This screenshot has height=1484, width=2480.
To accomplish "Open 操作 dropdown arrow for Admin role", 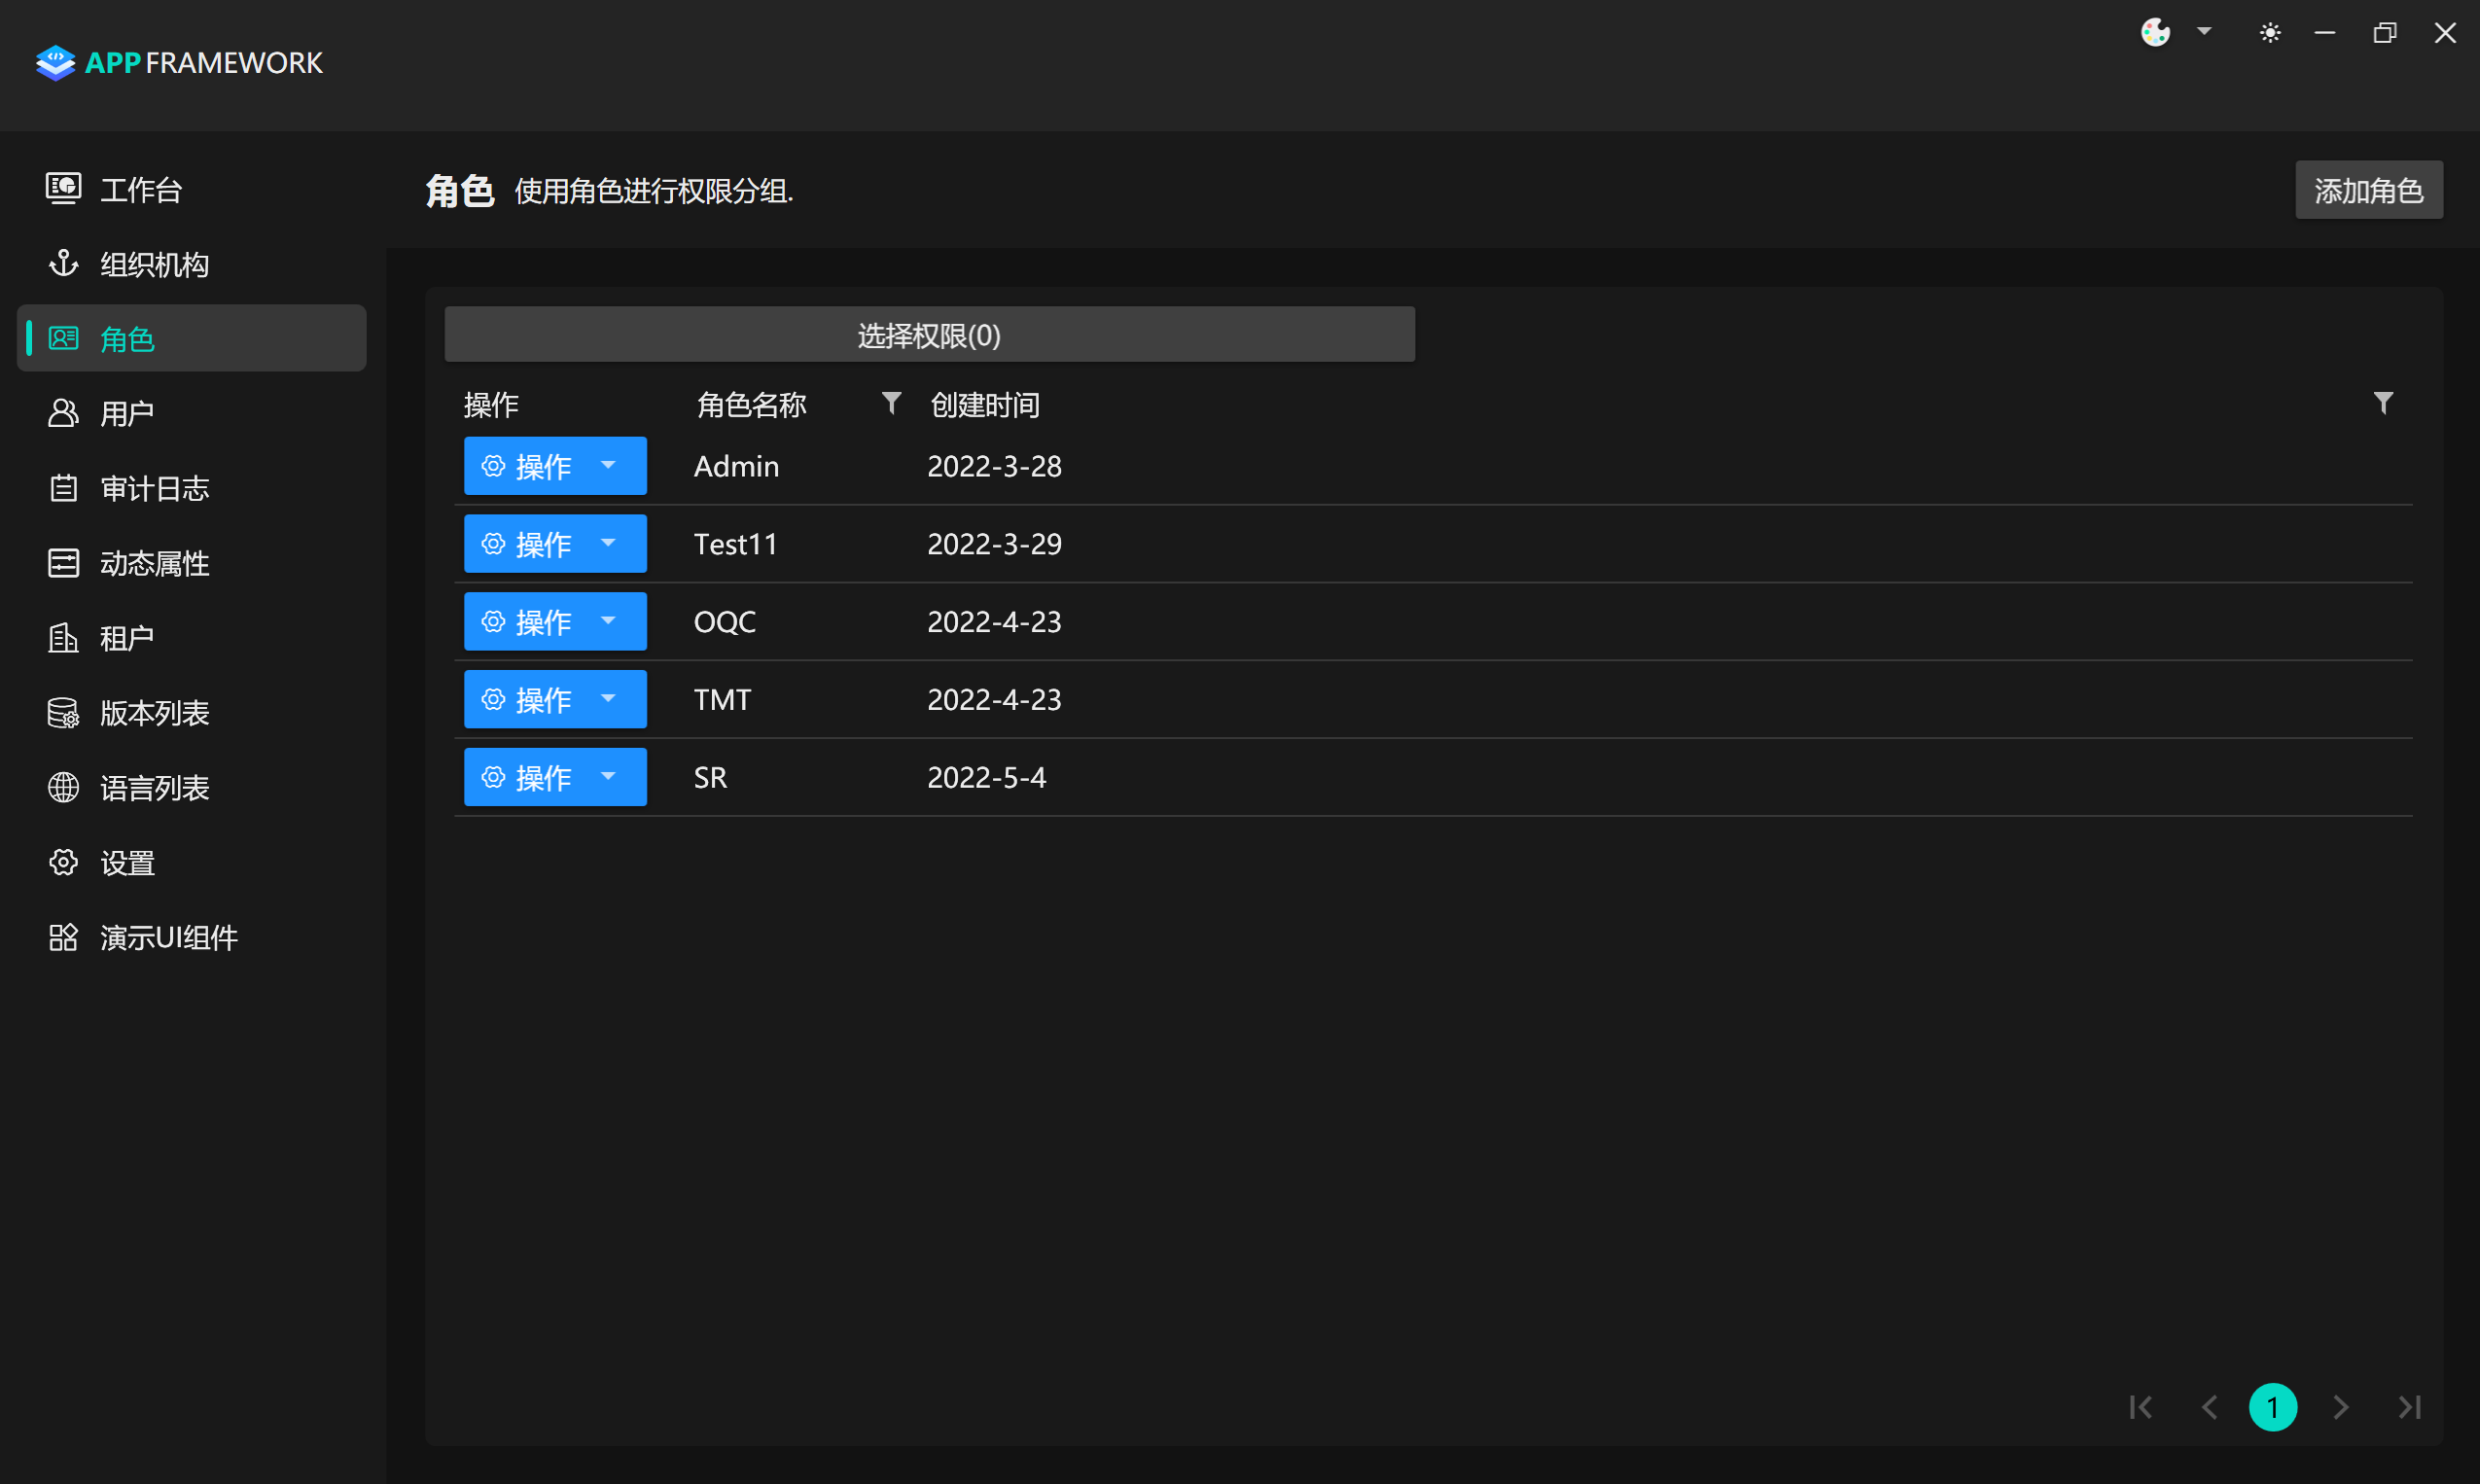I will 608,465.
